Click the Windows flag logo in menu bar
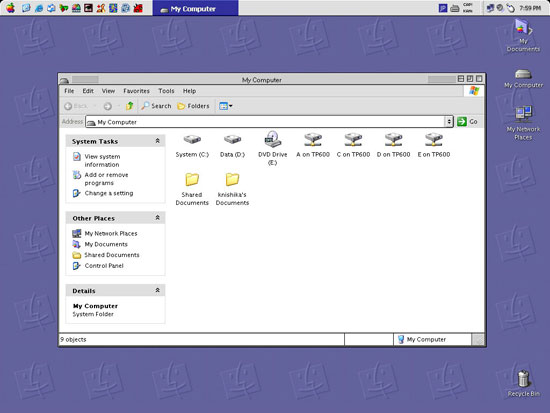The width and height of the screenshot is (550, 413). [474, 91]
